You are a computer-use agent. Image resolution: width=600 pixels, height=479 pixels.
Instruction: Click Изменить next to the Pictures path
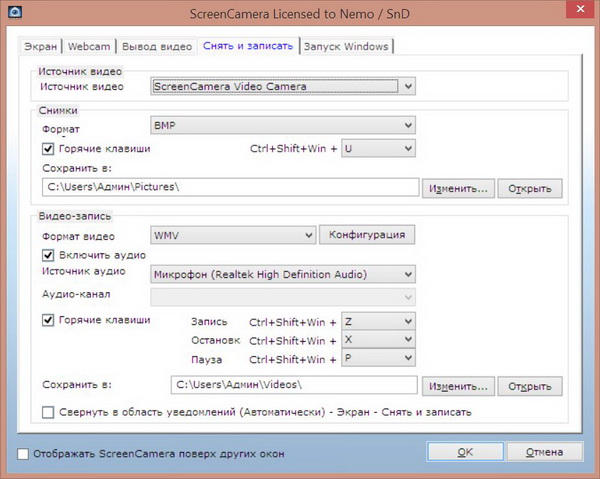click(x=458, y=188)
